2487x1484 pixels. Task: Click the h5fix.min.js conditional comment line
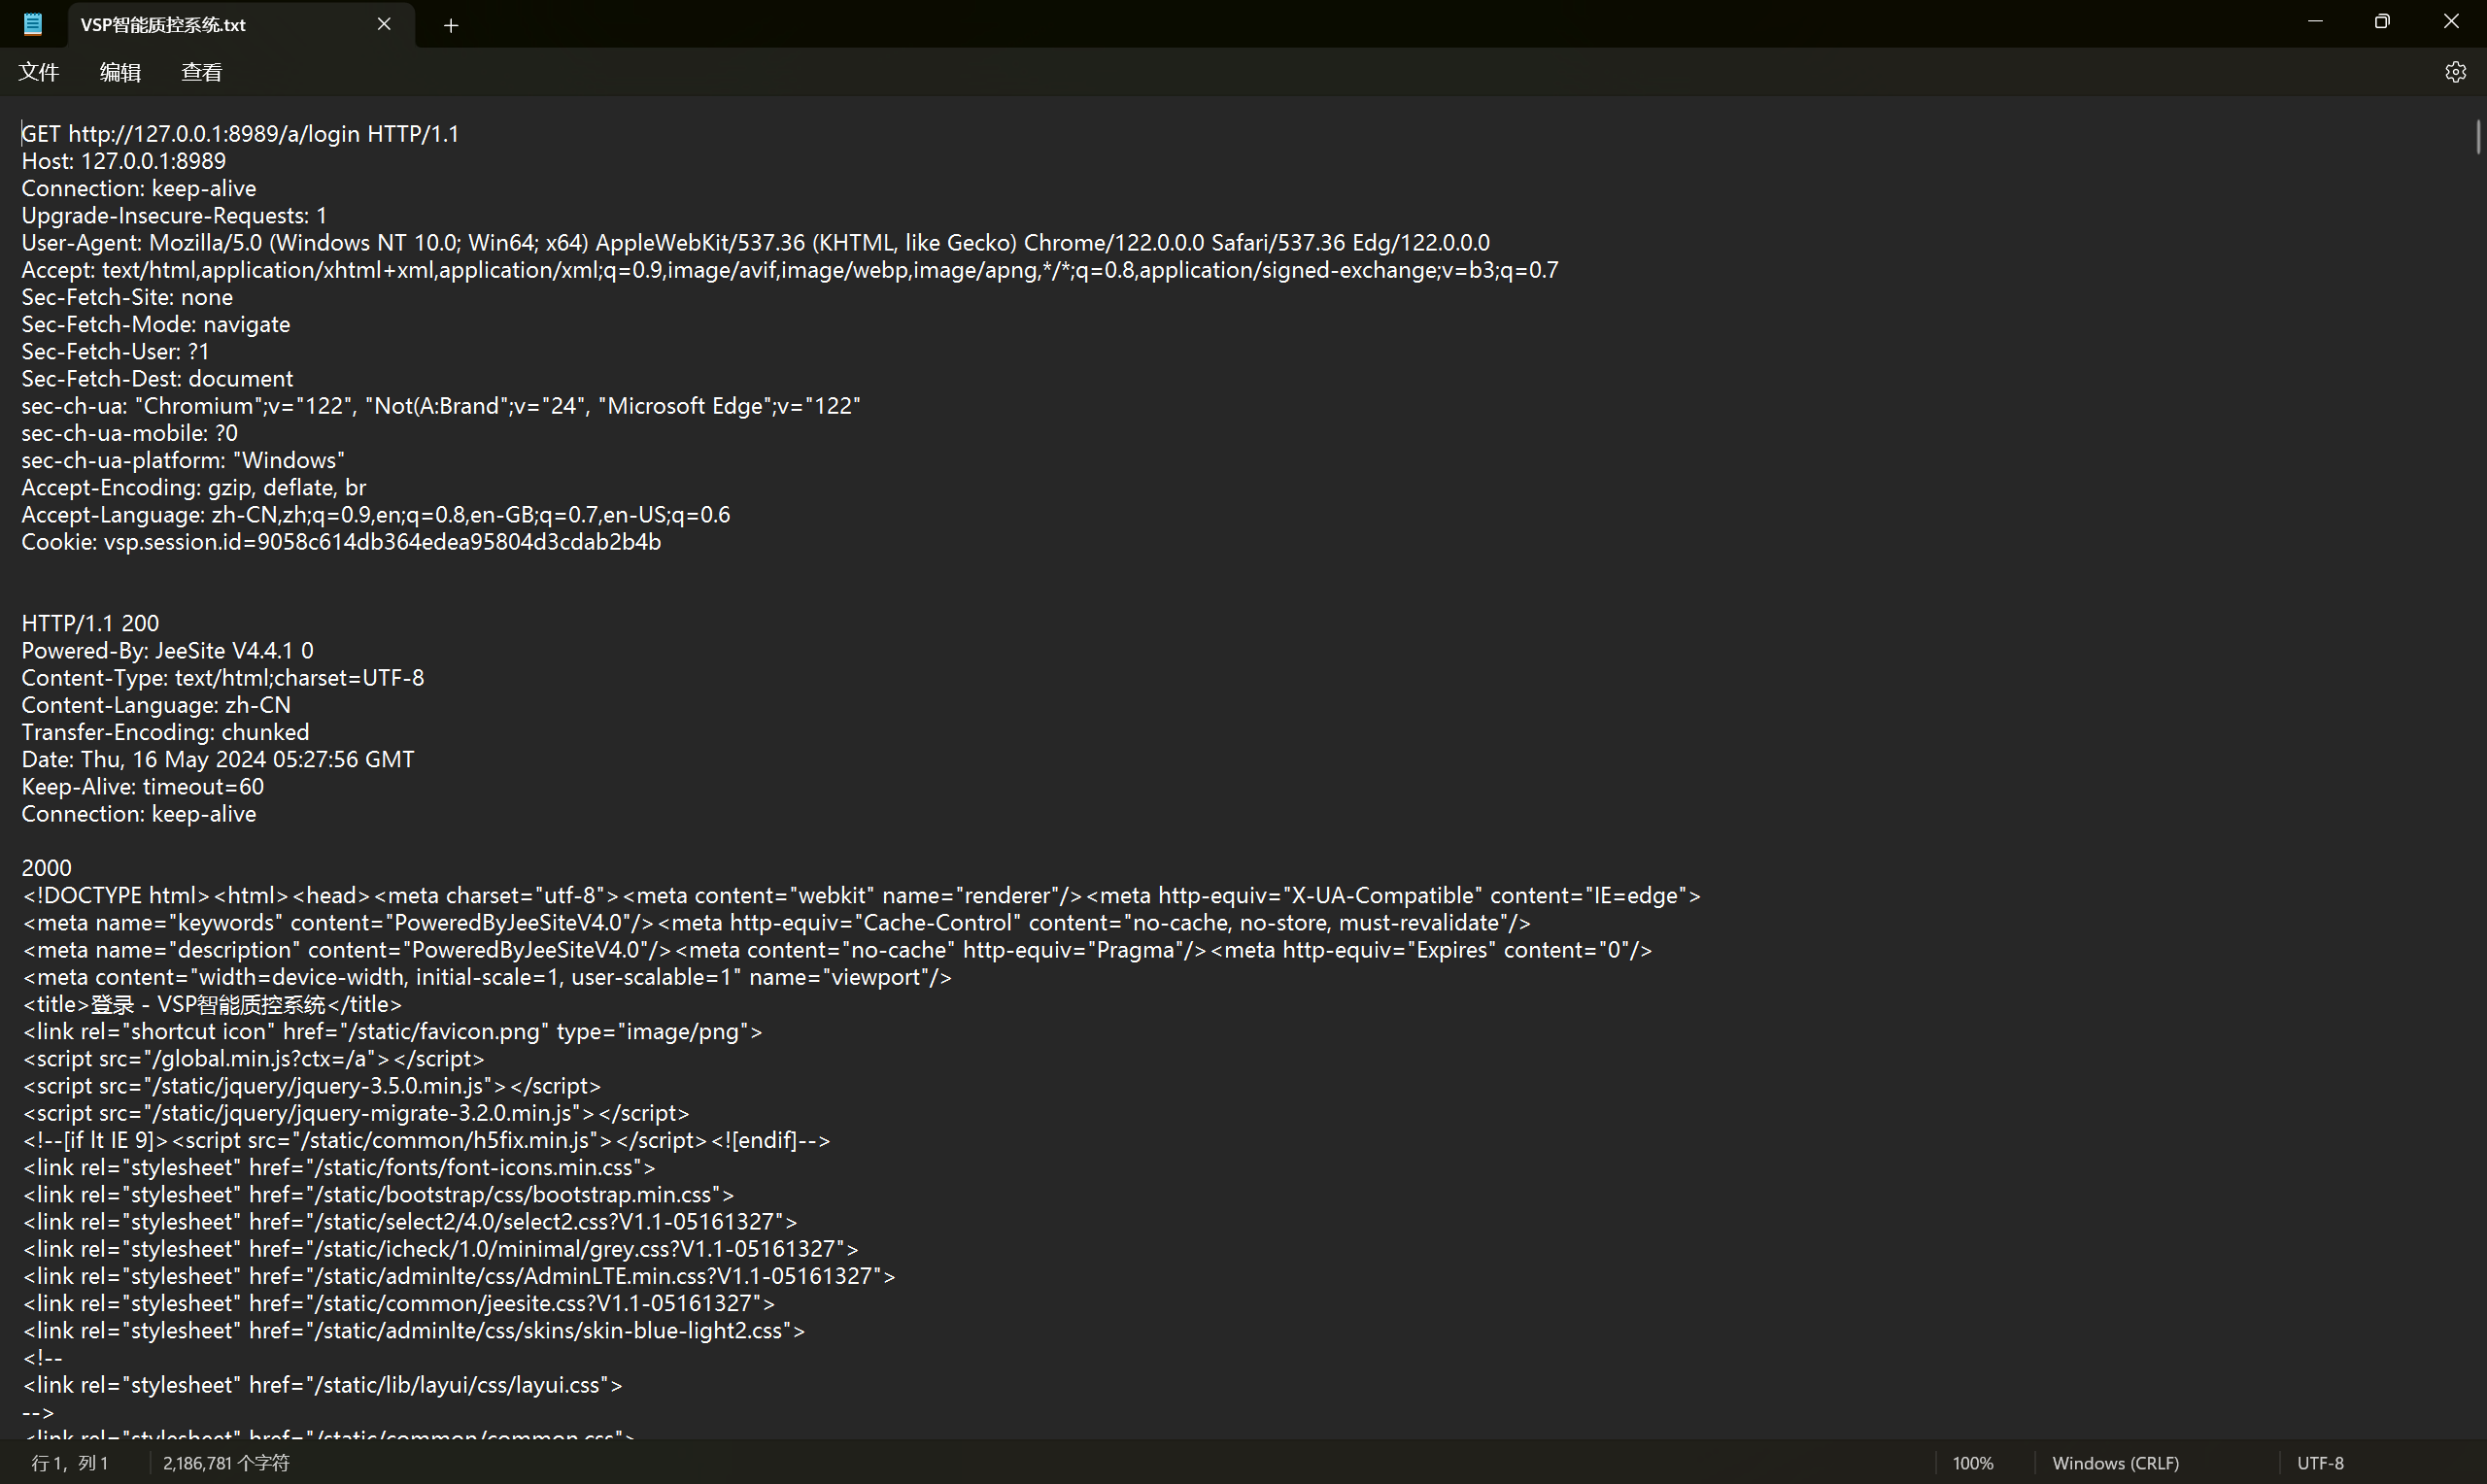[x=426, y=1141]
